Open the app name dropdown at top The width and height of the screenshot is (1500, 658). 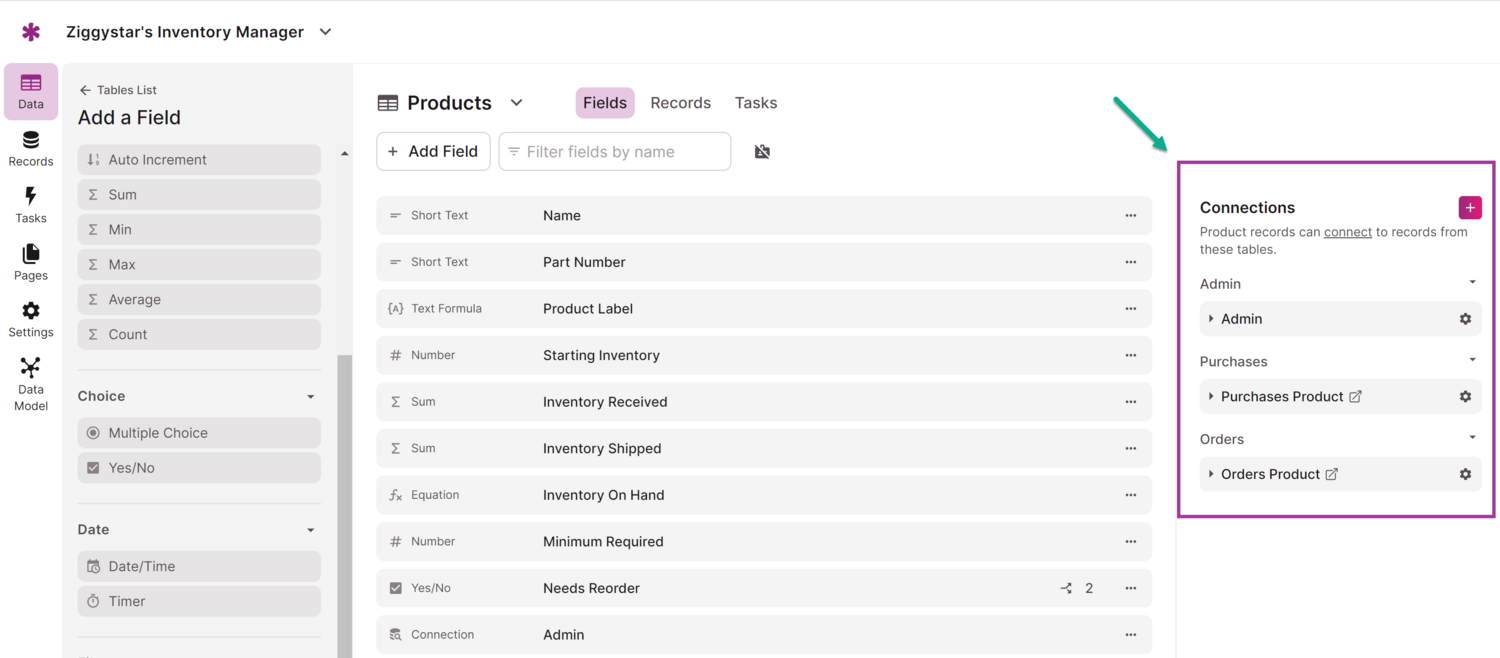325,32
